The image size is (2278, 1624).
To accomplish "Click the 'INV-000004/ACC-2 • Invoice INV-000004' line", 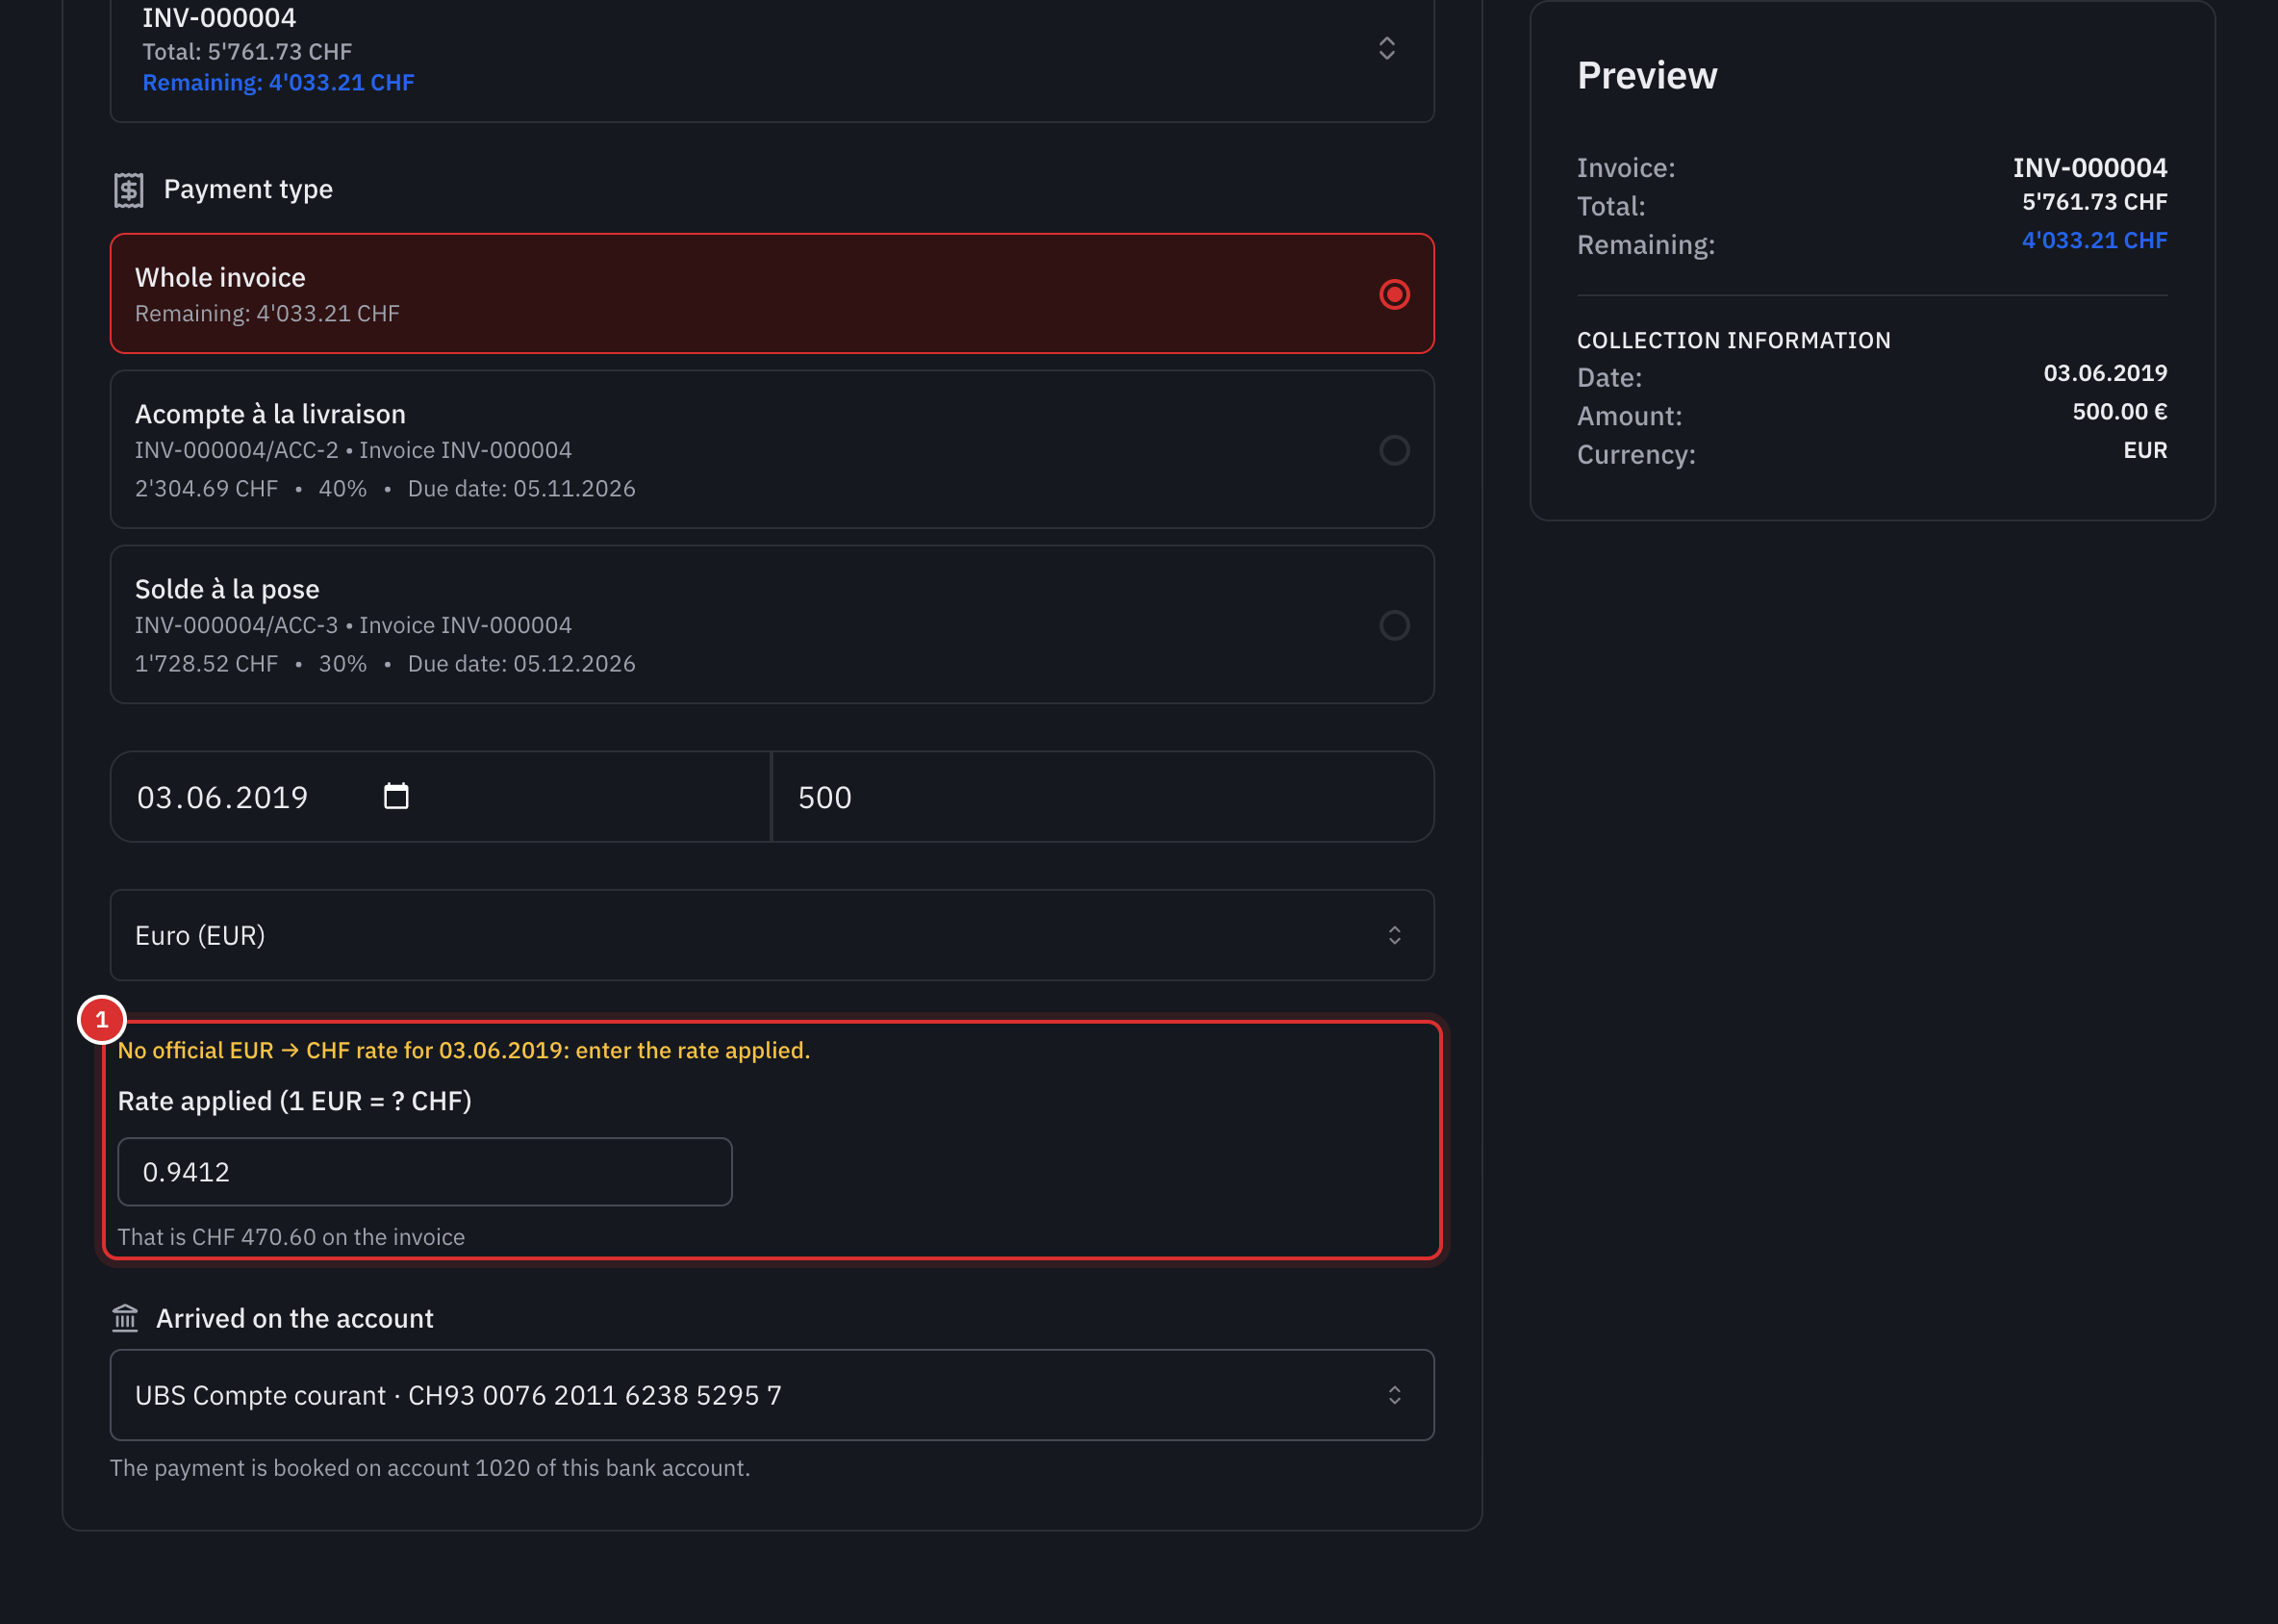I will pyautogui.click(x=353, y=450).
